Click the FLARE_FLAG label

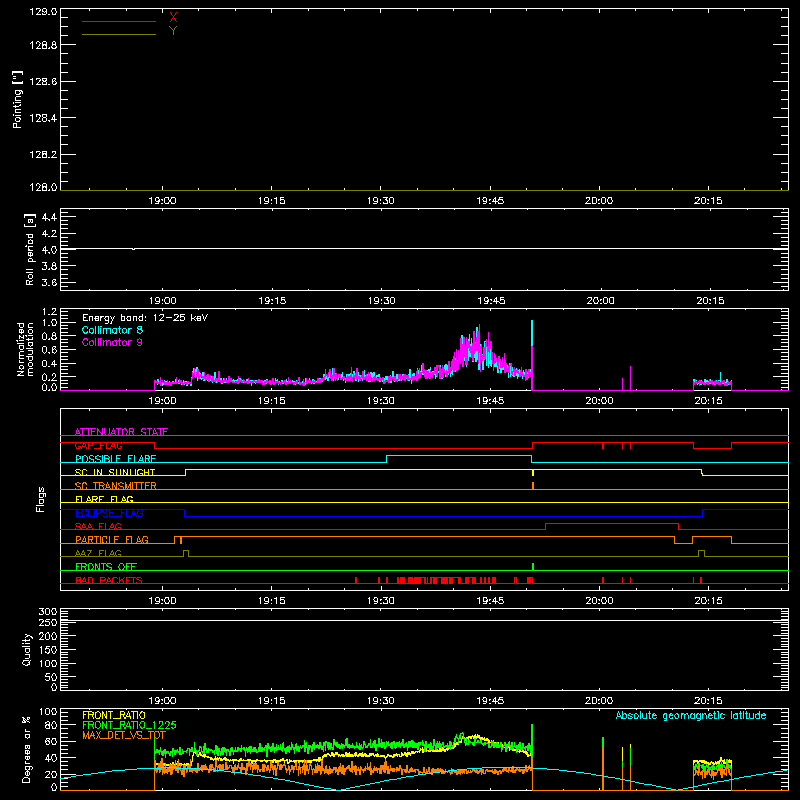point(104,499)
